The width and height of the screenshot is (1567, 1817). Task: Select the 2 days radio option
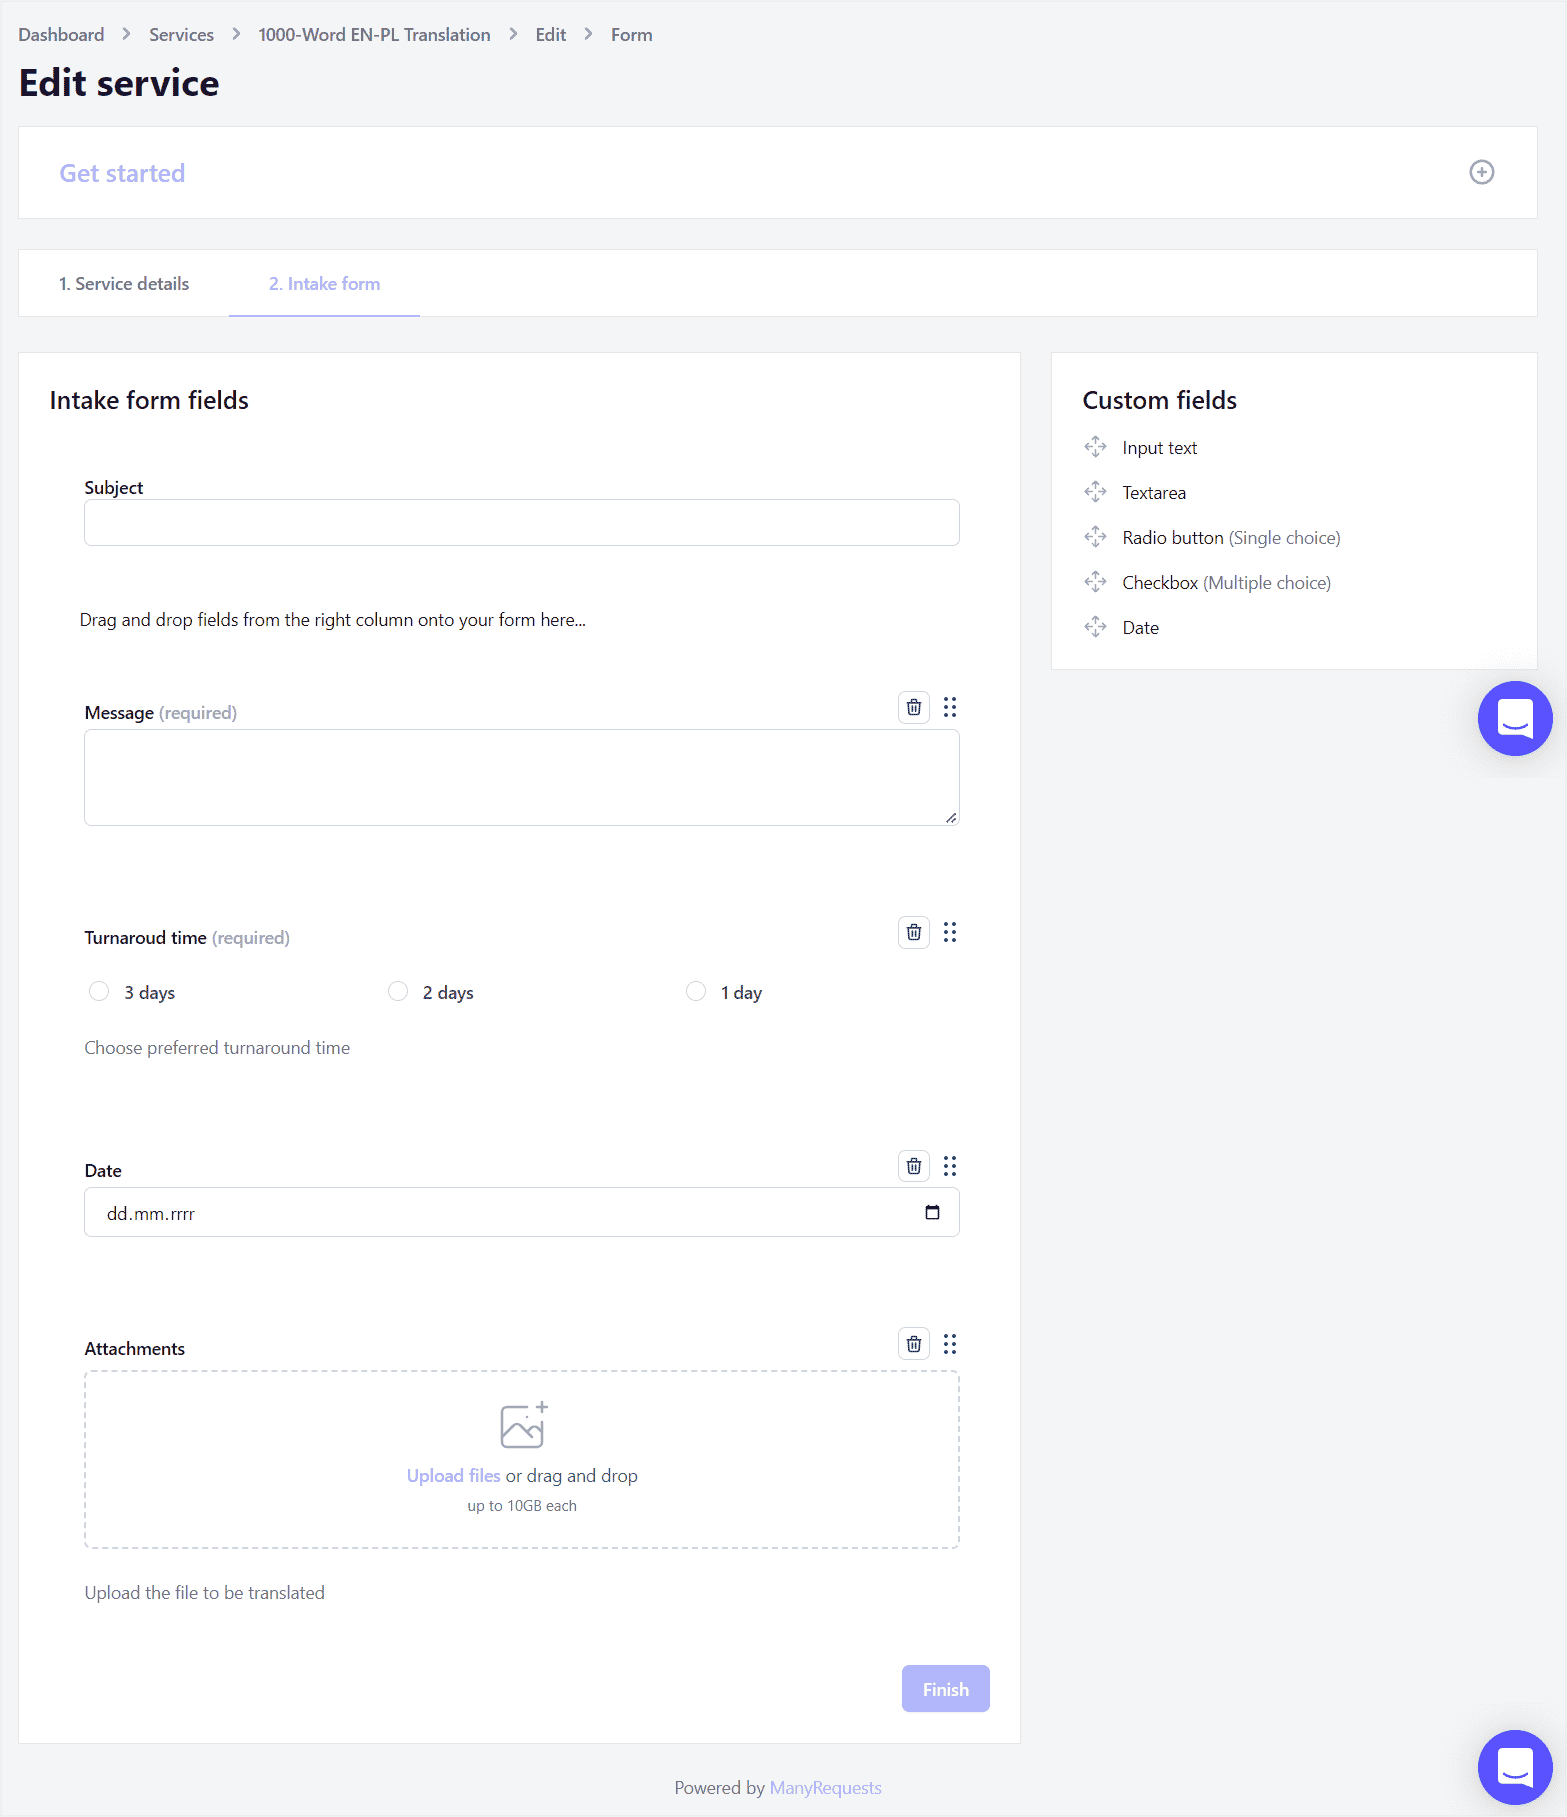click(x=398, y=991)
